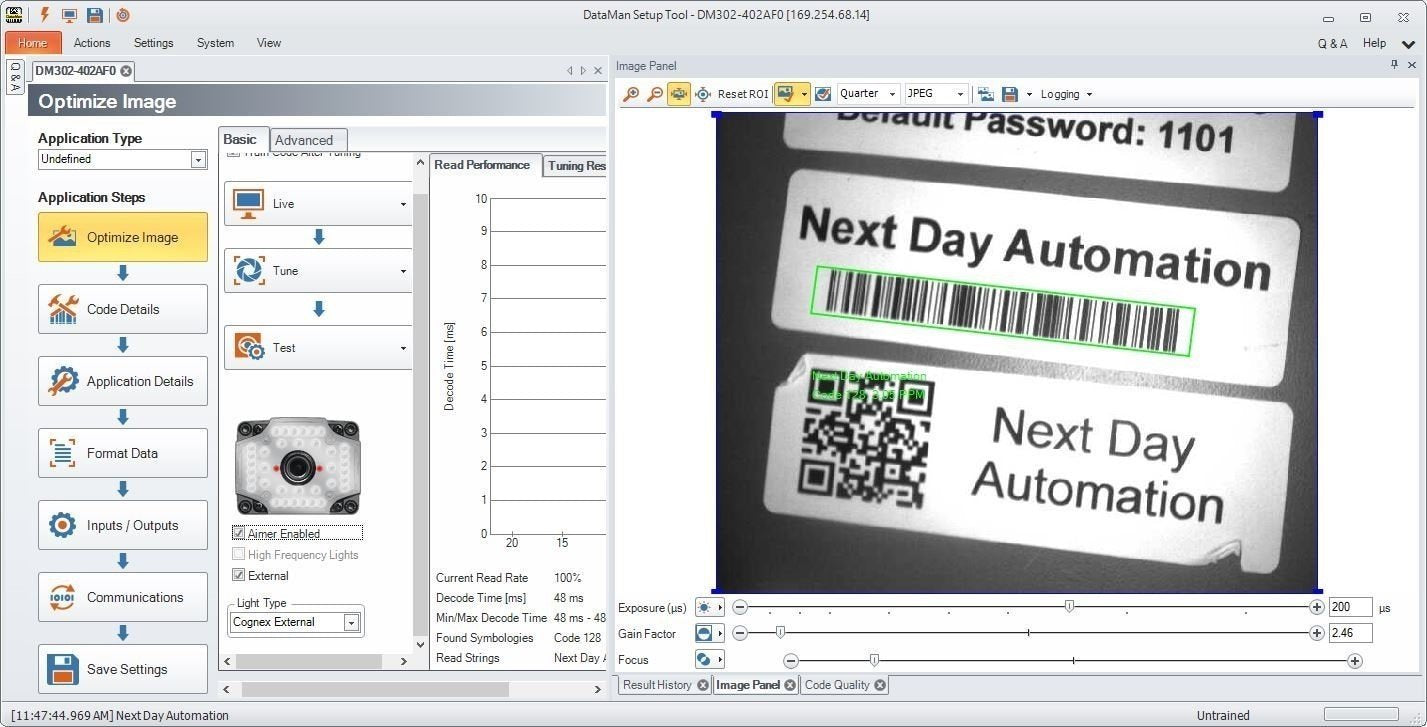Image resolution: width=1427 pixels, height=727 pixels.
Task: Open the JPEG image format dropdown
Action: 960,94
